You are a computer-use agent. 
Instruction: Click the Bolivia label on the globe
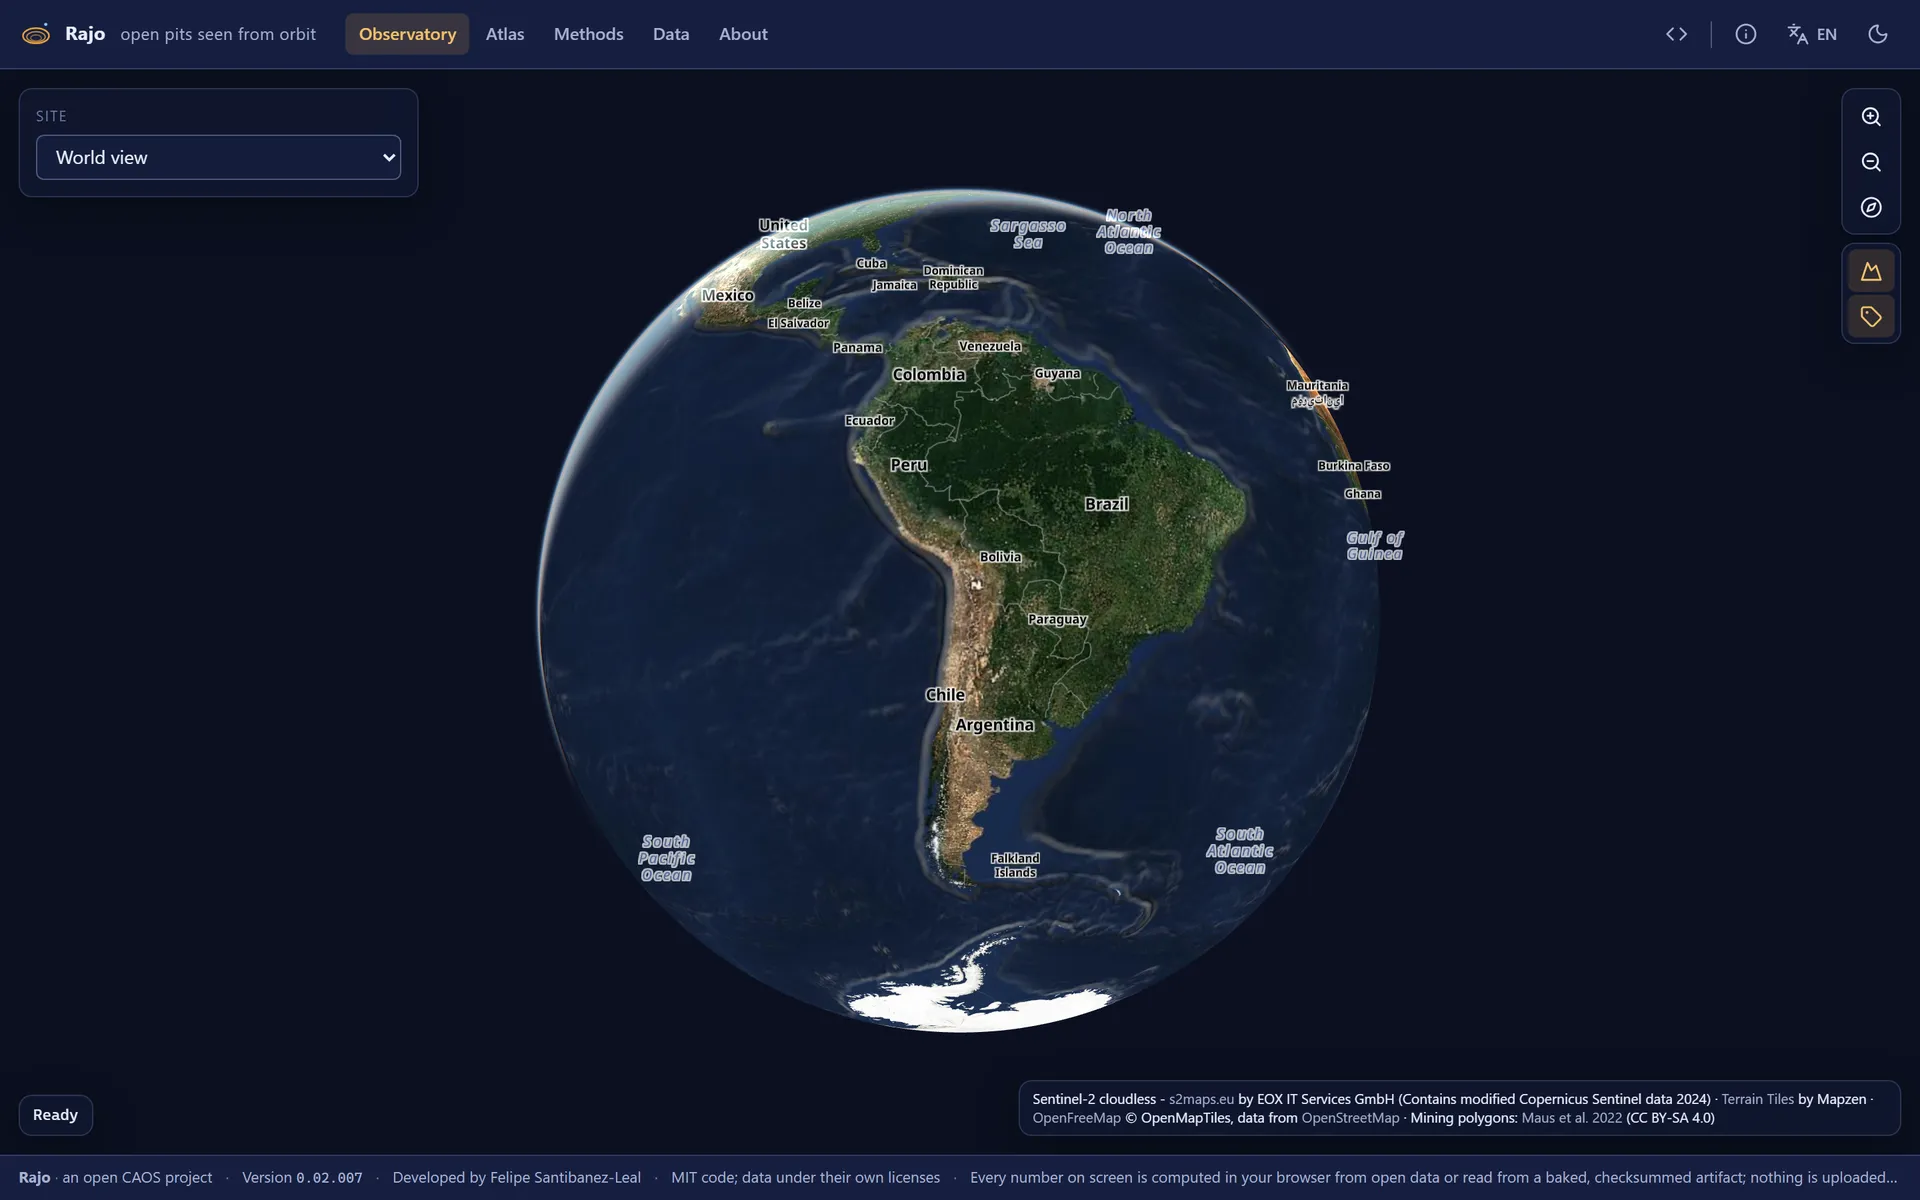click(x=1000, y=557)
